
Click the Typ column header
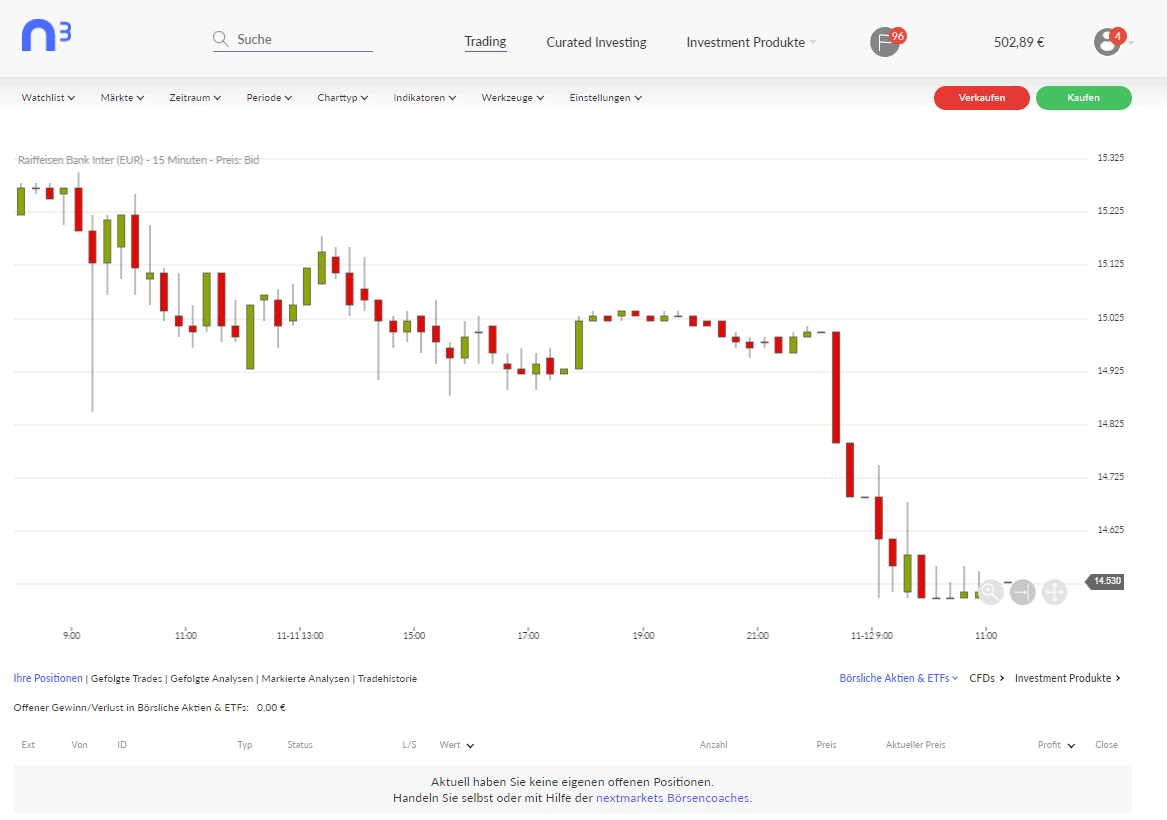click(245, 745)
